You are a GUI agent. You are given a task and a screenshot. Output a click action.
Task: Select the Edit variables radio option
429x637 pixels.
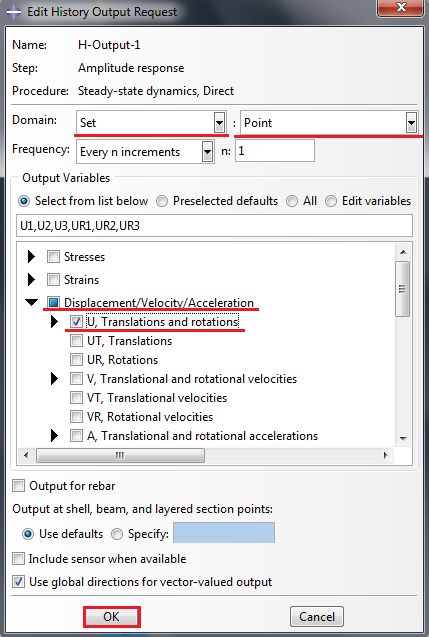point(331,201)
